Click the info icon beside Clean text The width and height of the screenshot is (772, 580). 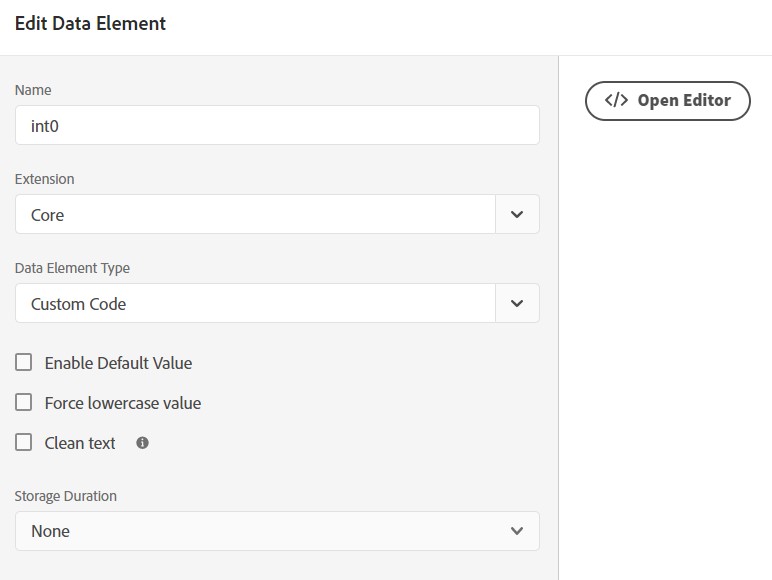[142, 443]
